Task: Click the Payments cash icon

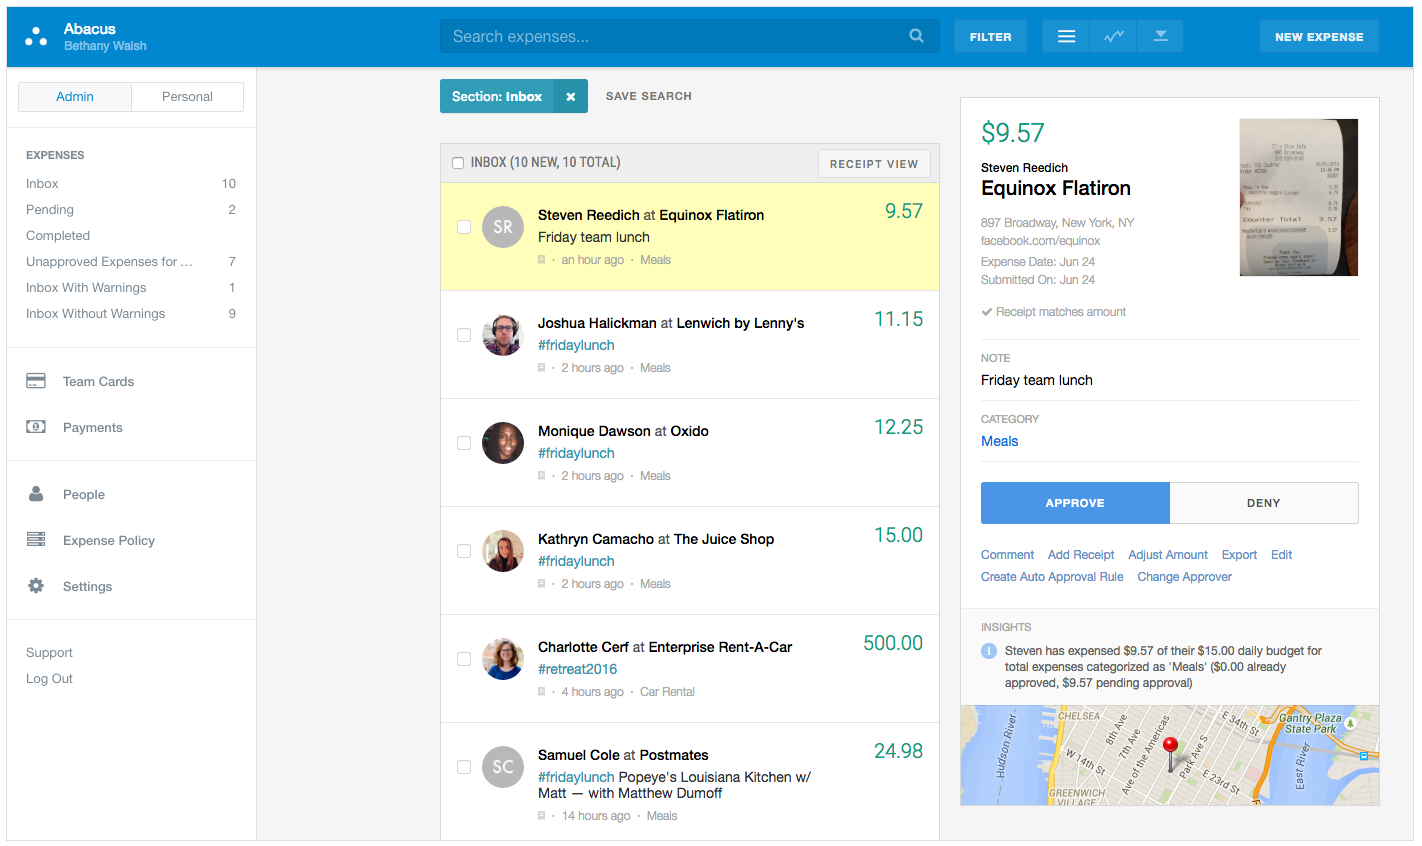Action: [x=36, y=427]
